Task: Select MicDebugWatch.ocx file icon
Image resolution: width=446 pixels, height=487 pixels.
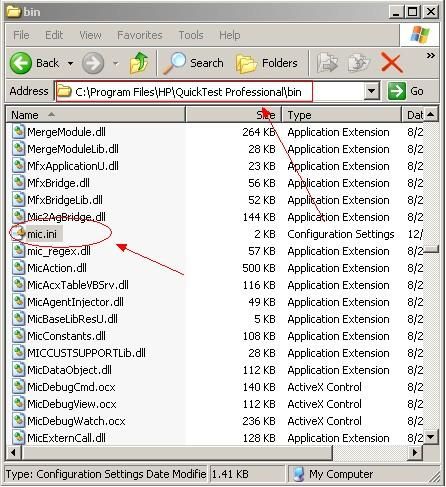Action: click(19, 421)
